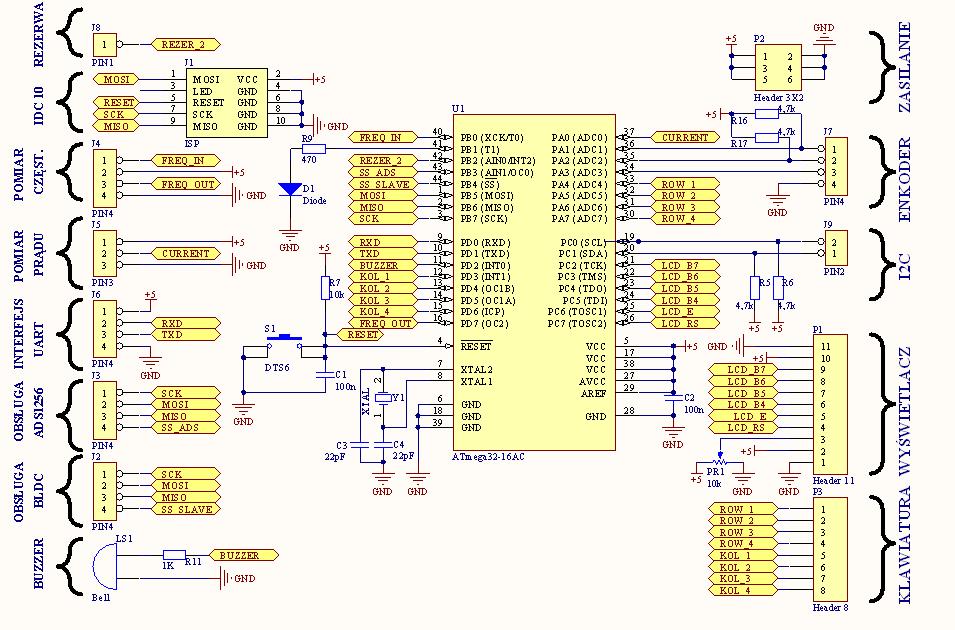Click the S1 DTS6 push-button symbol
Screen dimensions: 955x630
point(284,342)
